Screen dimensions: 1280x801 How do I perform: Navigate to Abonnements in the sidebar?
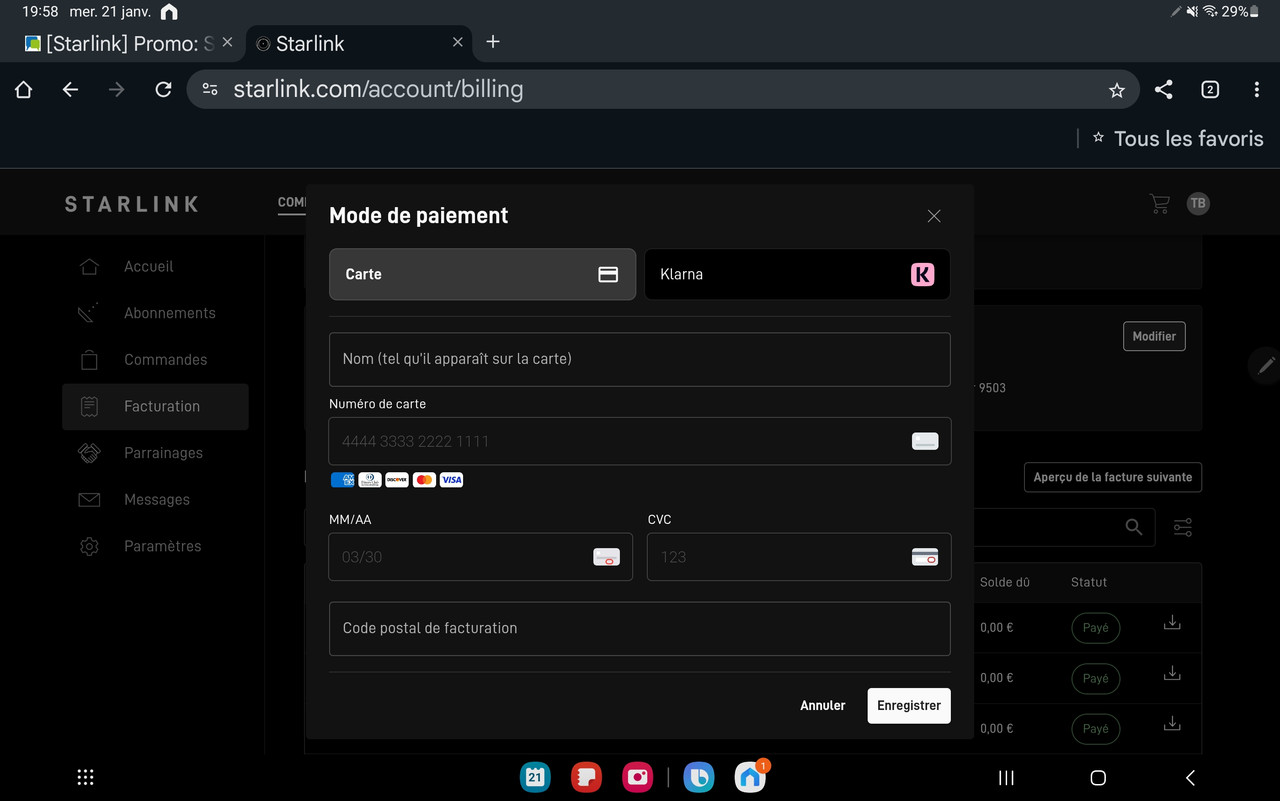click(88, 312)
